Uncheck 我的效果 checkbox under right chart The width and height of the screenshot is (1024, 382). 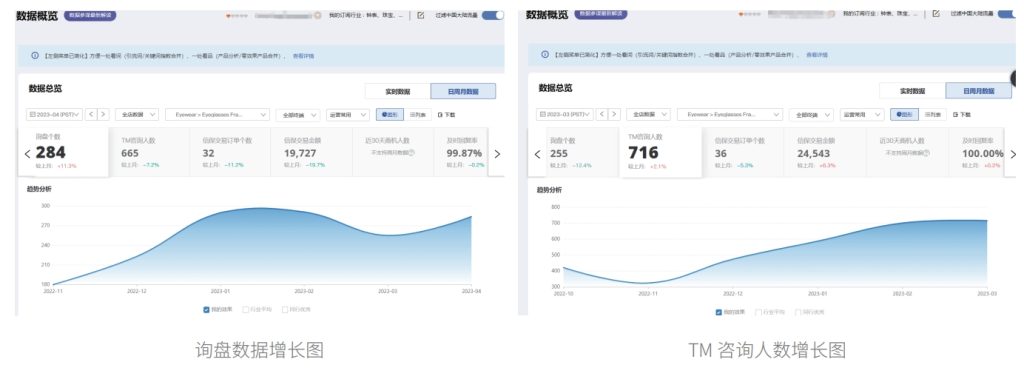pyautogui.click(x=719, y=312)
